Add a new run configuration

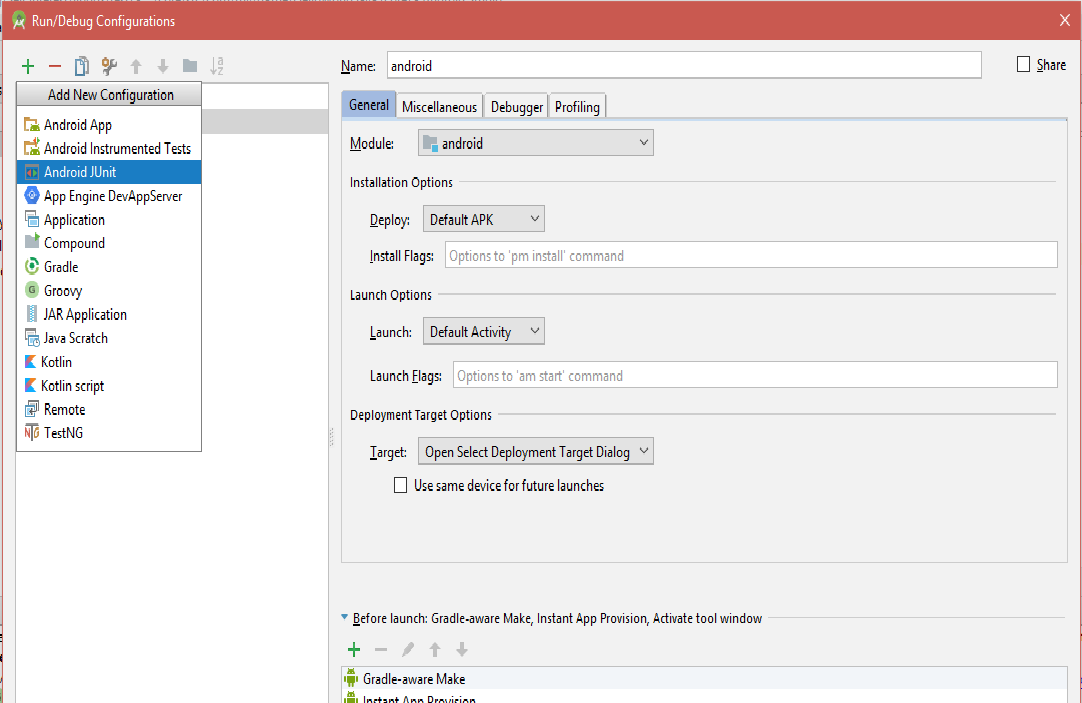click(27, 66)
